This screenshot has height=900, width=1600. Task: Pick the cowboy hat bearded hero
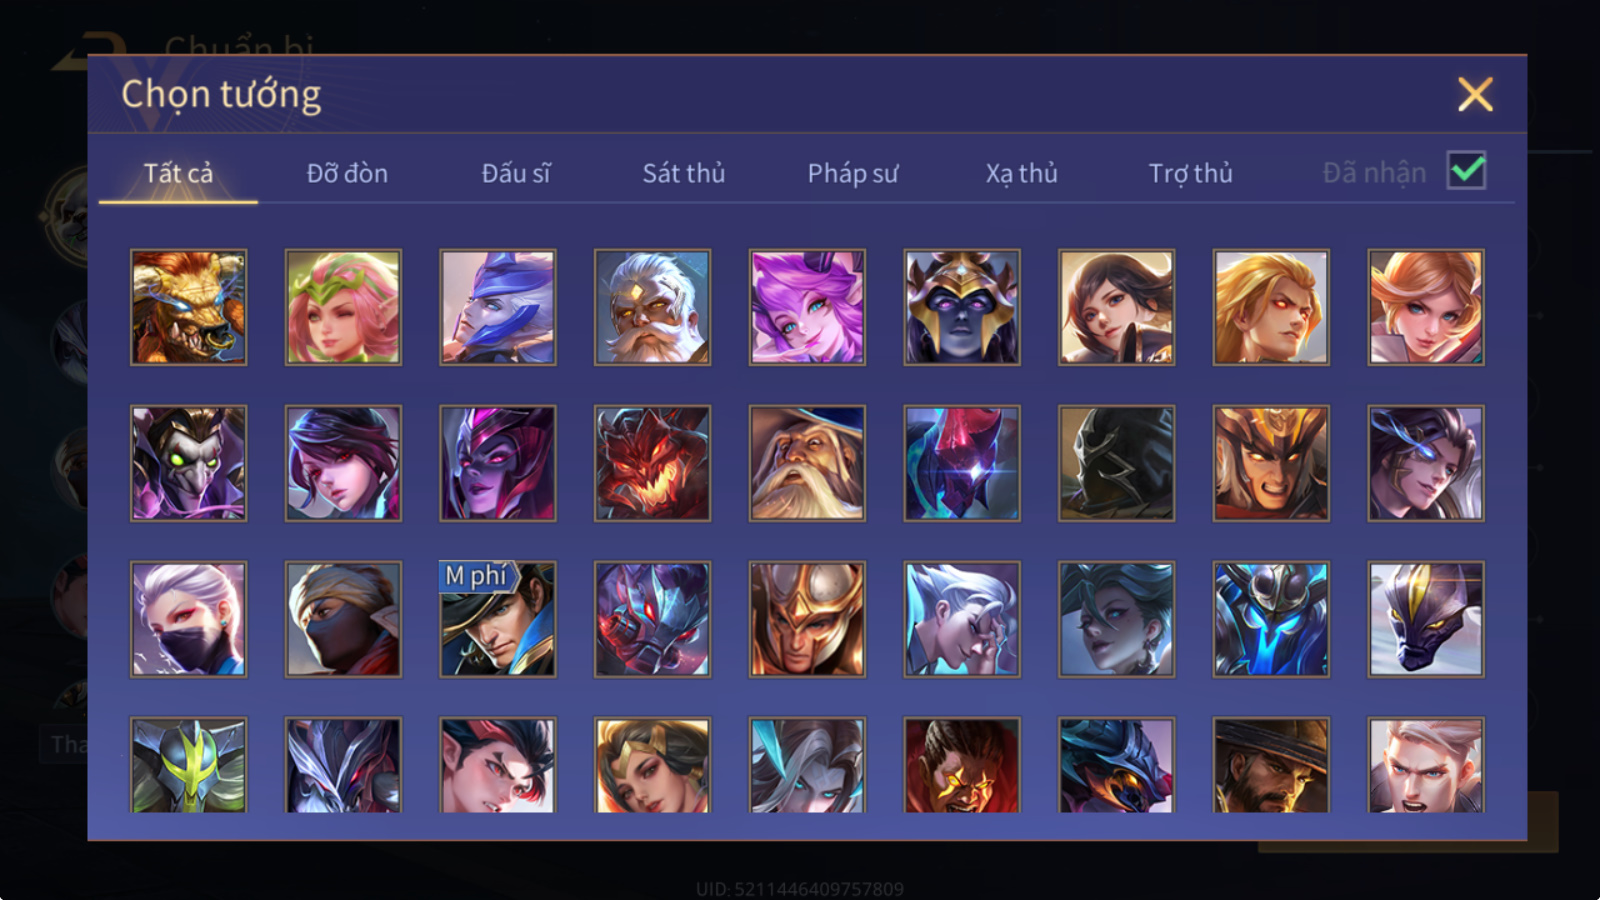coord(1271,765)
